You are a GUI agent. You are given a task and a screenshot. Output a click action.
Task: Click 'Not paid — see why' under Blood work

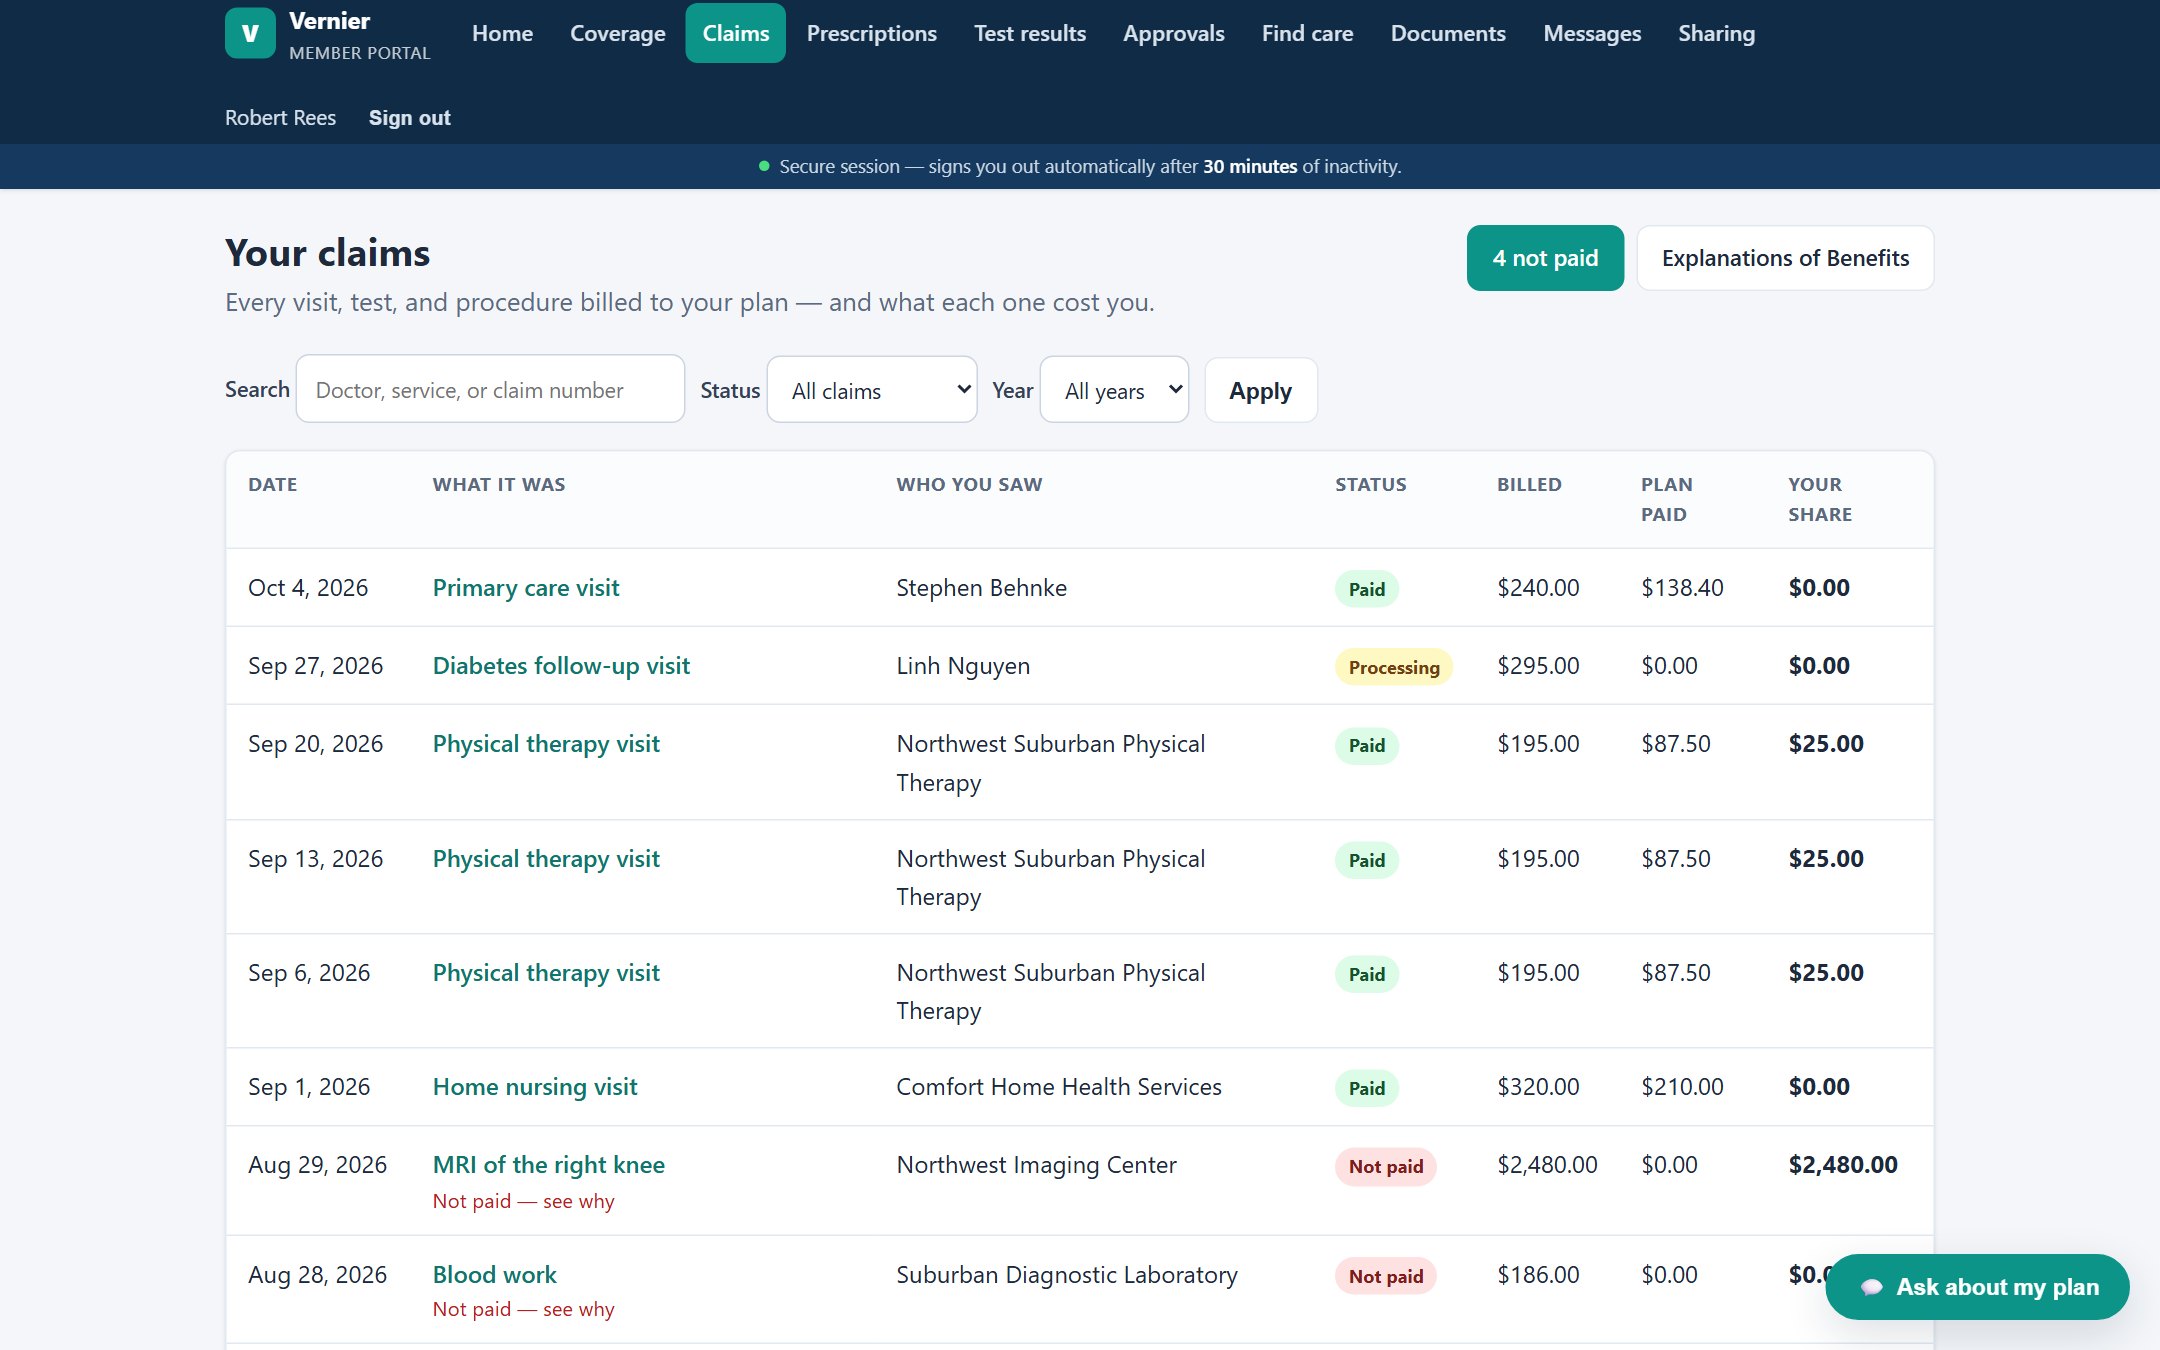coord(523,1309)
